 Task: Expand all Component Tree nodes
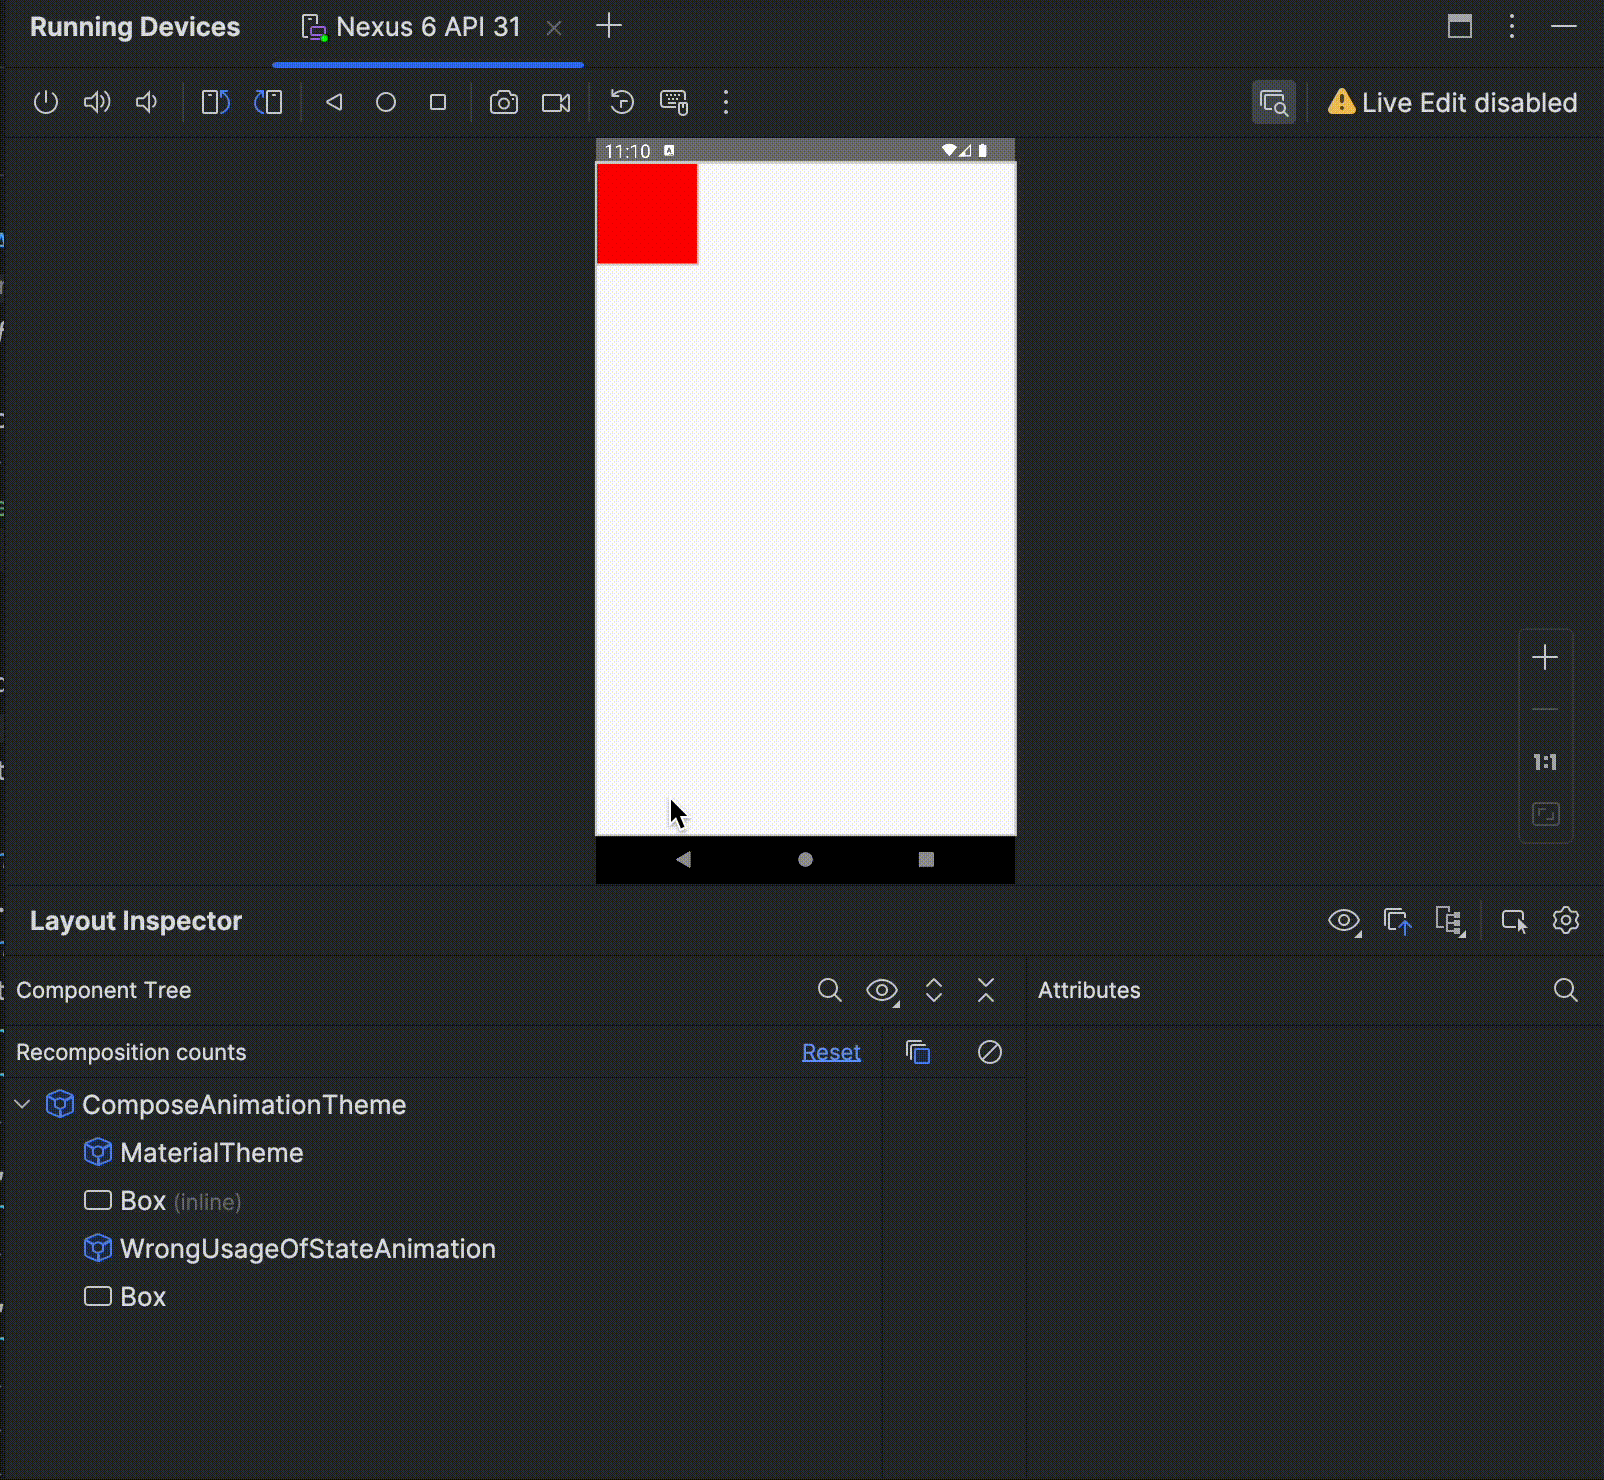(x=934, y=990)
